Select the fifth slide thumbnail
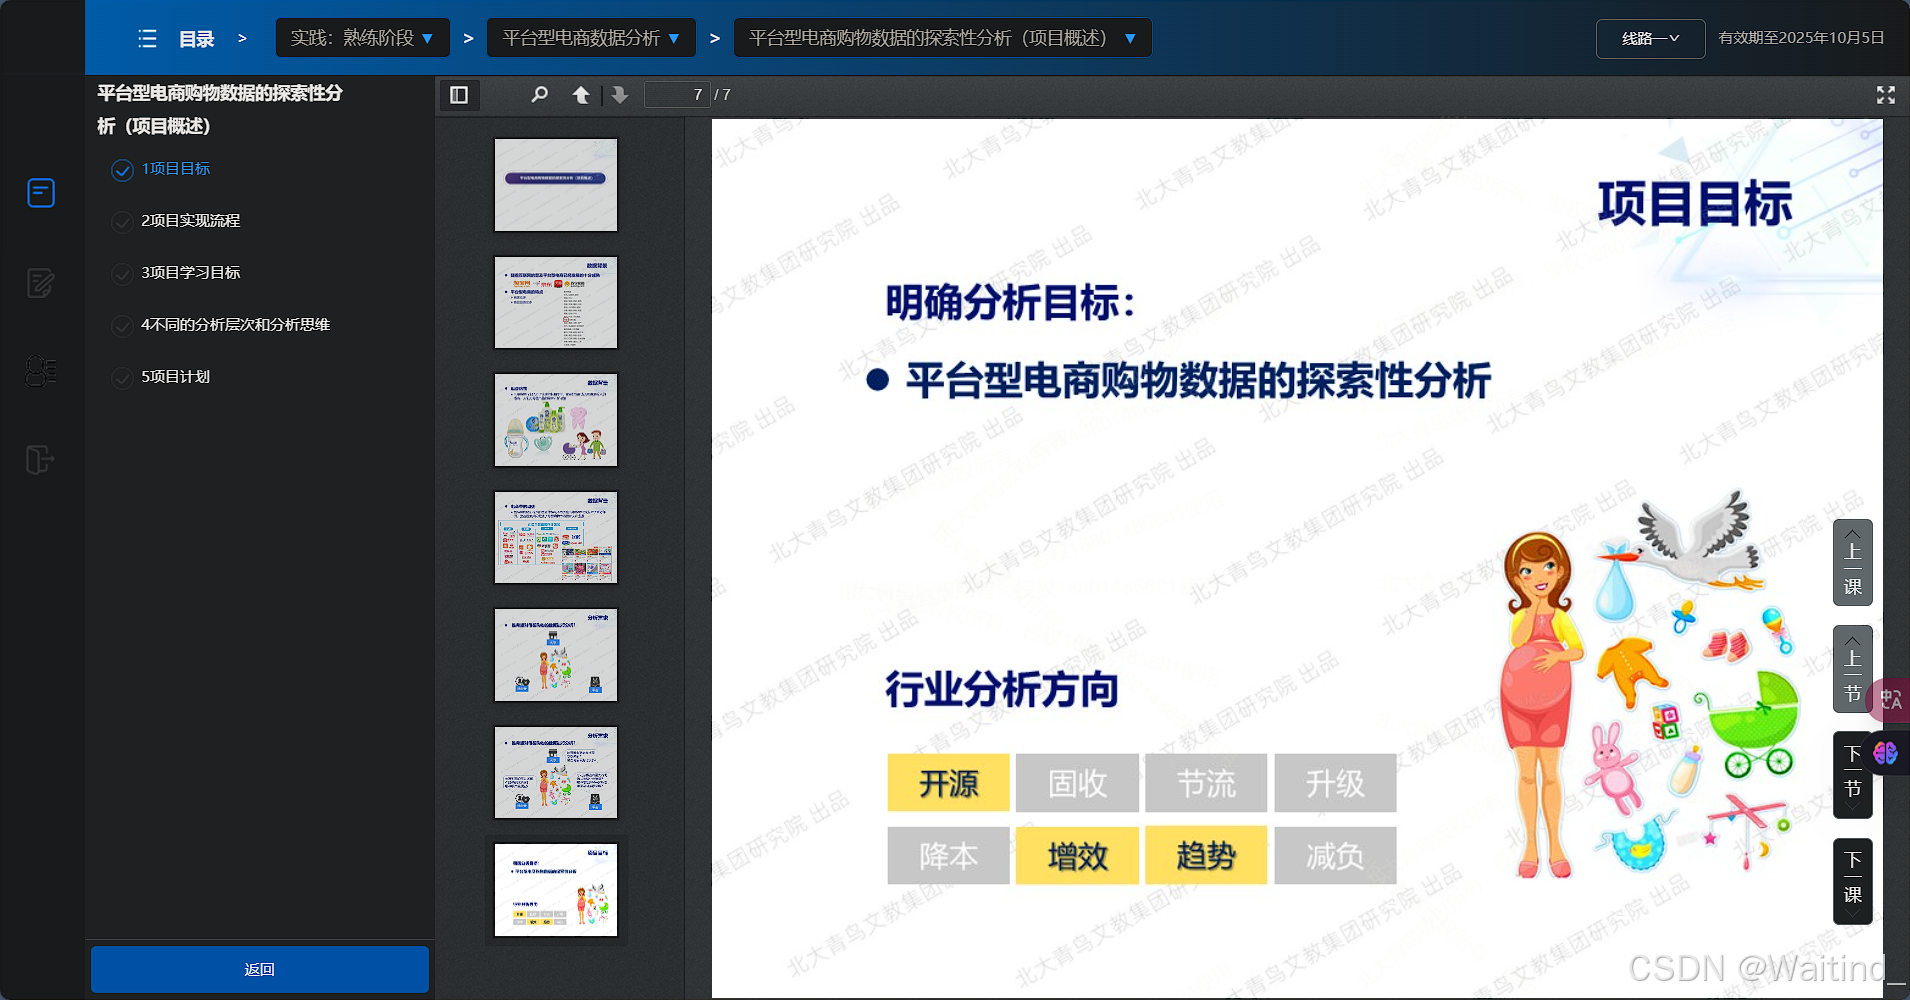Screen dimensions: 1910x1000 click(556, 655)
